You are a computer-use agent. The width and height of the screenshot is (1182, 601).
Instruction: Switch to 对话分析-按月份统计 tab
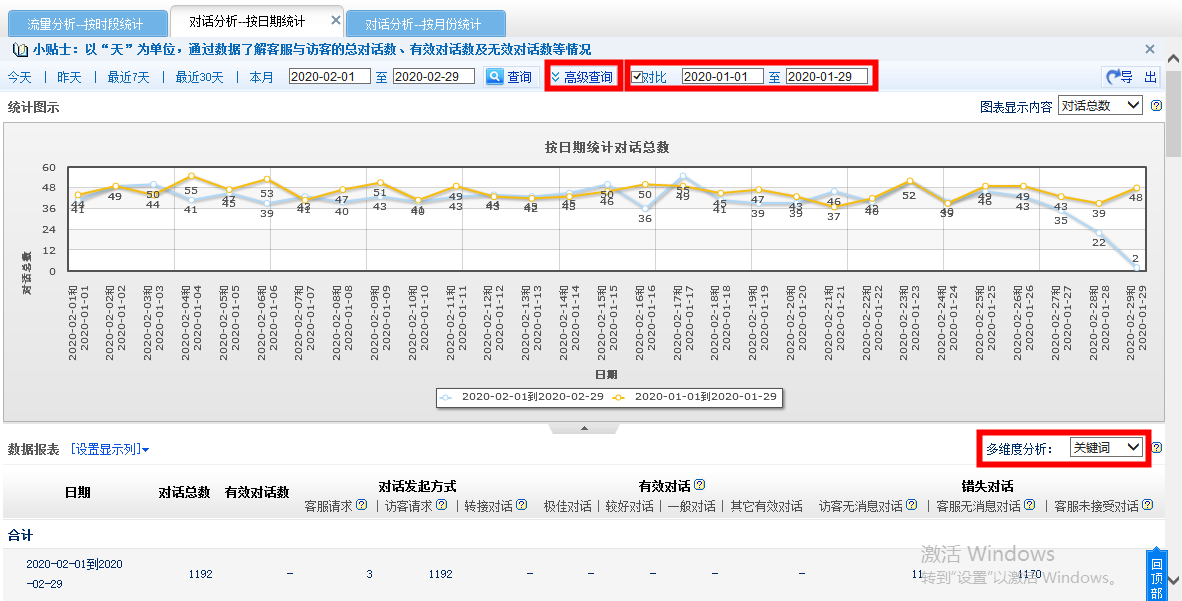tap(423, 23)
